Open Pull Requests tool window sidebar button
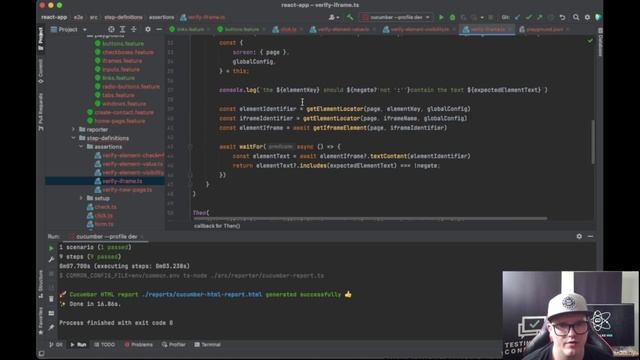Viewport: 640px width, 360px height. (x=40, y=112)
